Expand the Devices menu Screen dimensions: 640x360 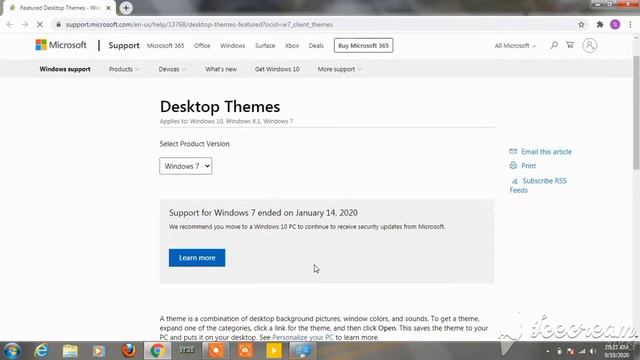(172, 69)
